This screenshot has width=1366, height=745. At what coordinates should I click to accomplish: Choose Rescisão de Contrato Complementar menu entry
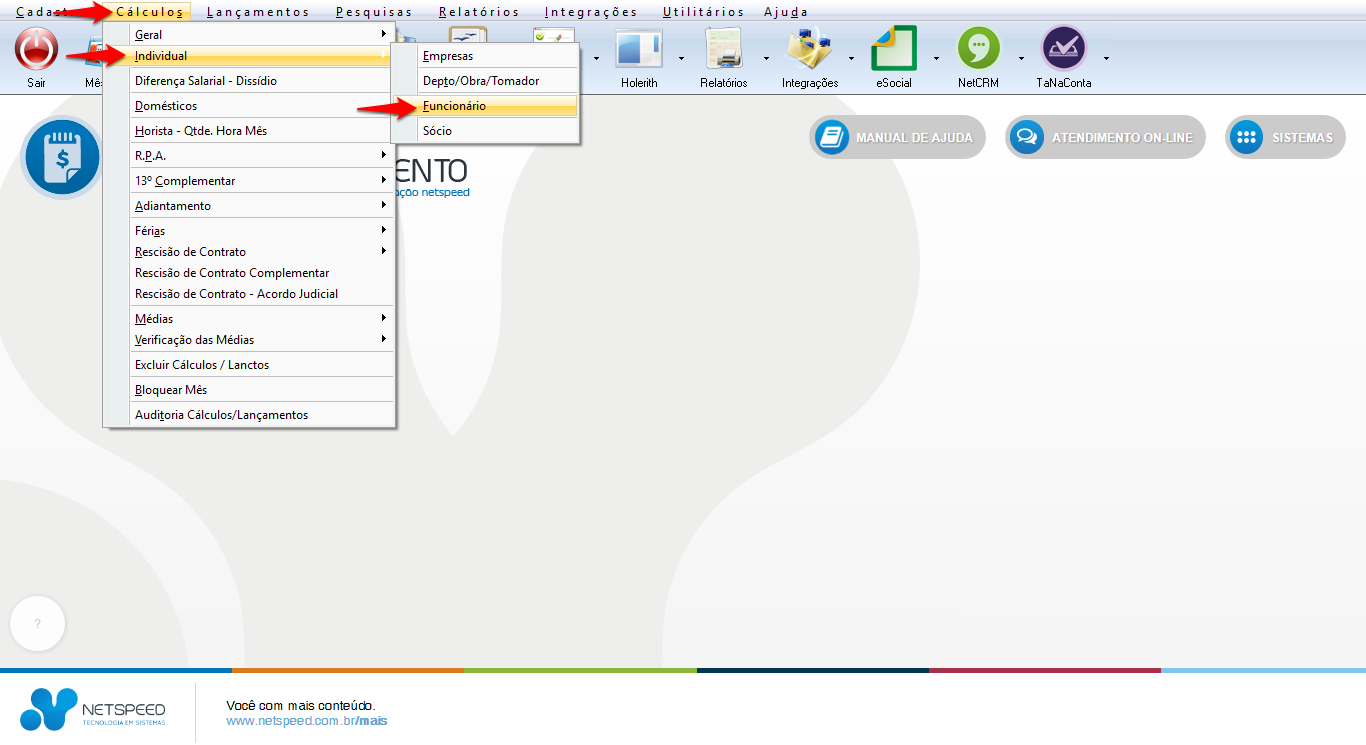point(232,273)
